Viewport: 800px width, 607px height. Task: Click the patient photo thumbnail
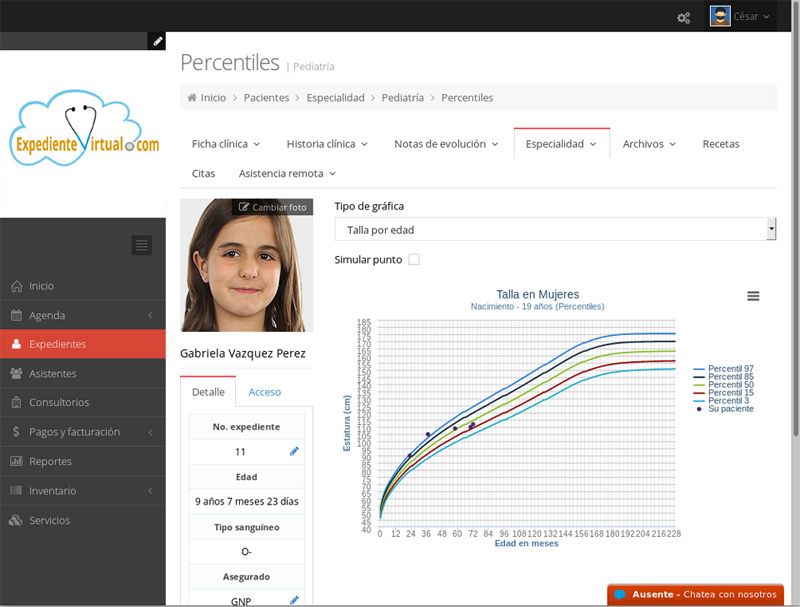(246, 270)
